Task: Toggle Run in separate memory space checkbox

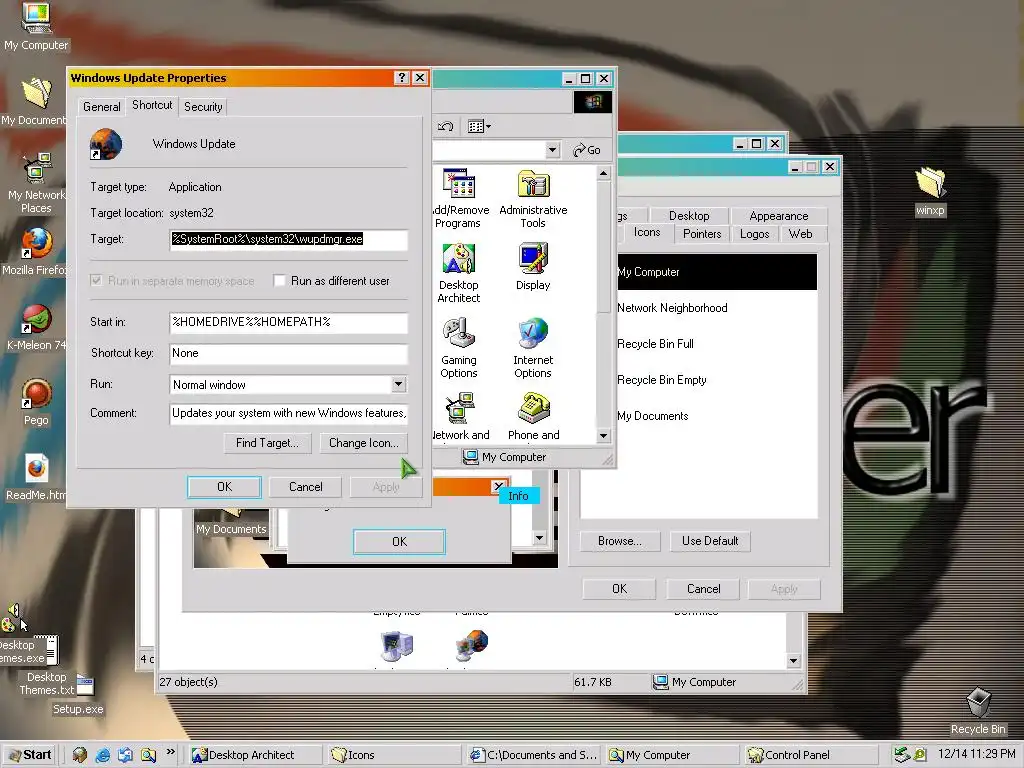Action: 96,281
